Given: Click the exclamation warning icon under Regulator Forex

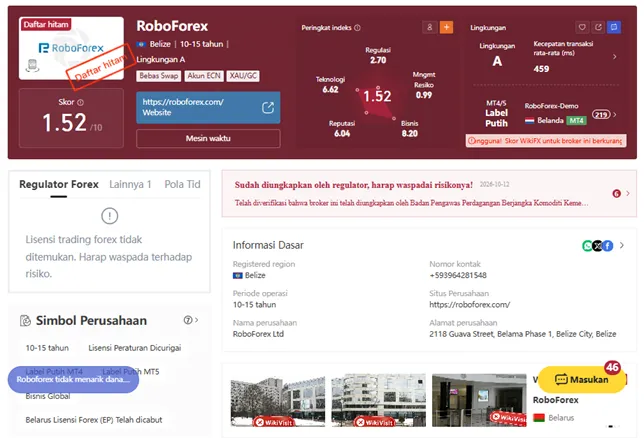Looking at the screenshot, I should [x=109, y=216].
